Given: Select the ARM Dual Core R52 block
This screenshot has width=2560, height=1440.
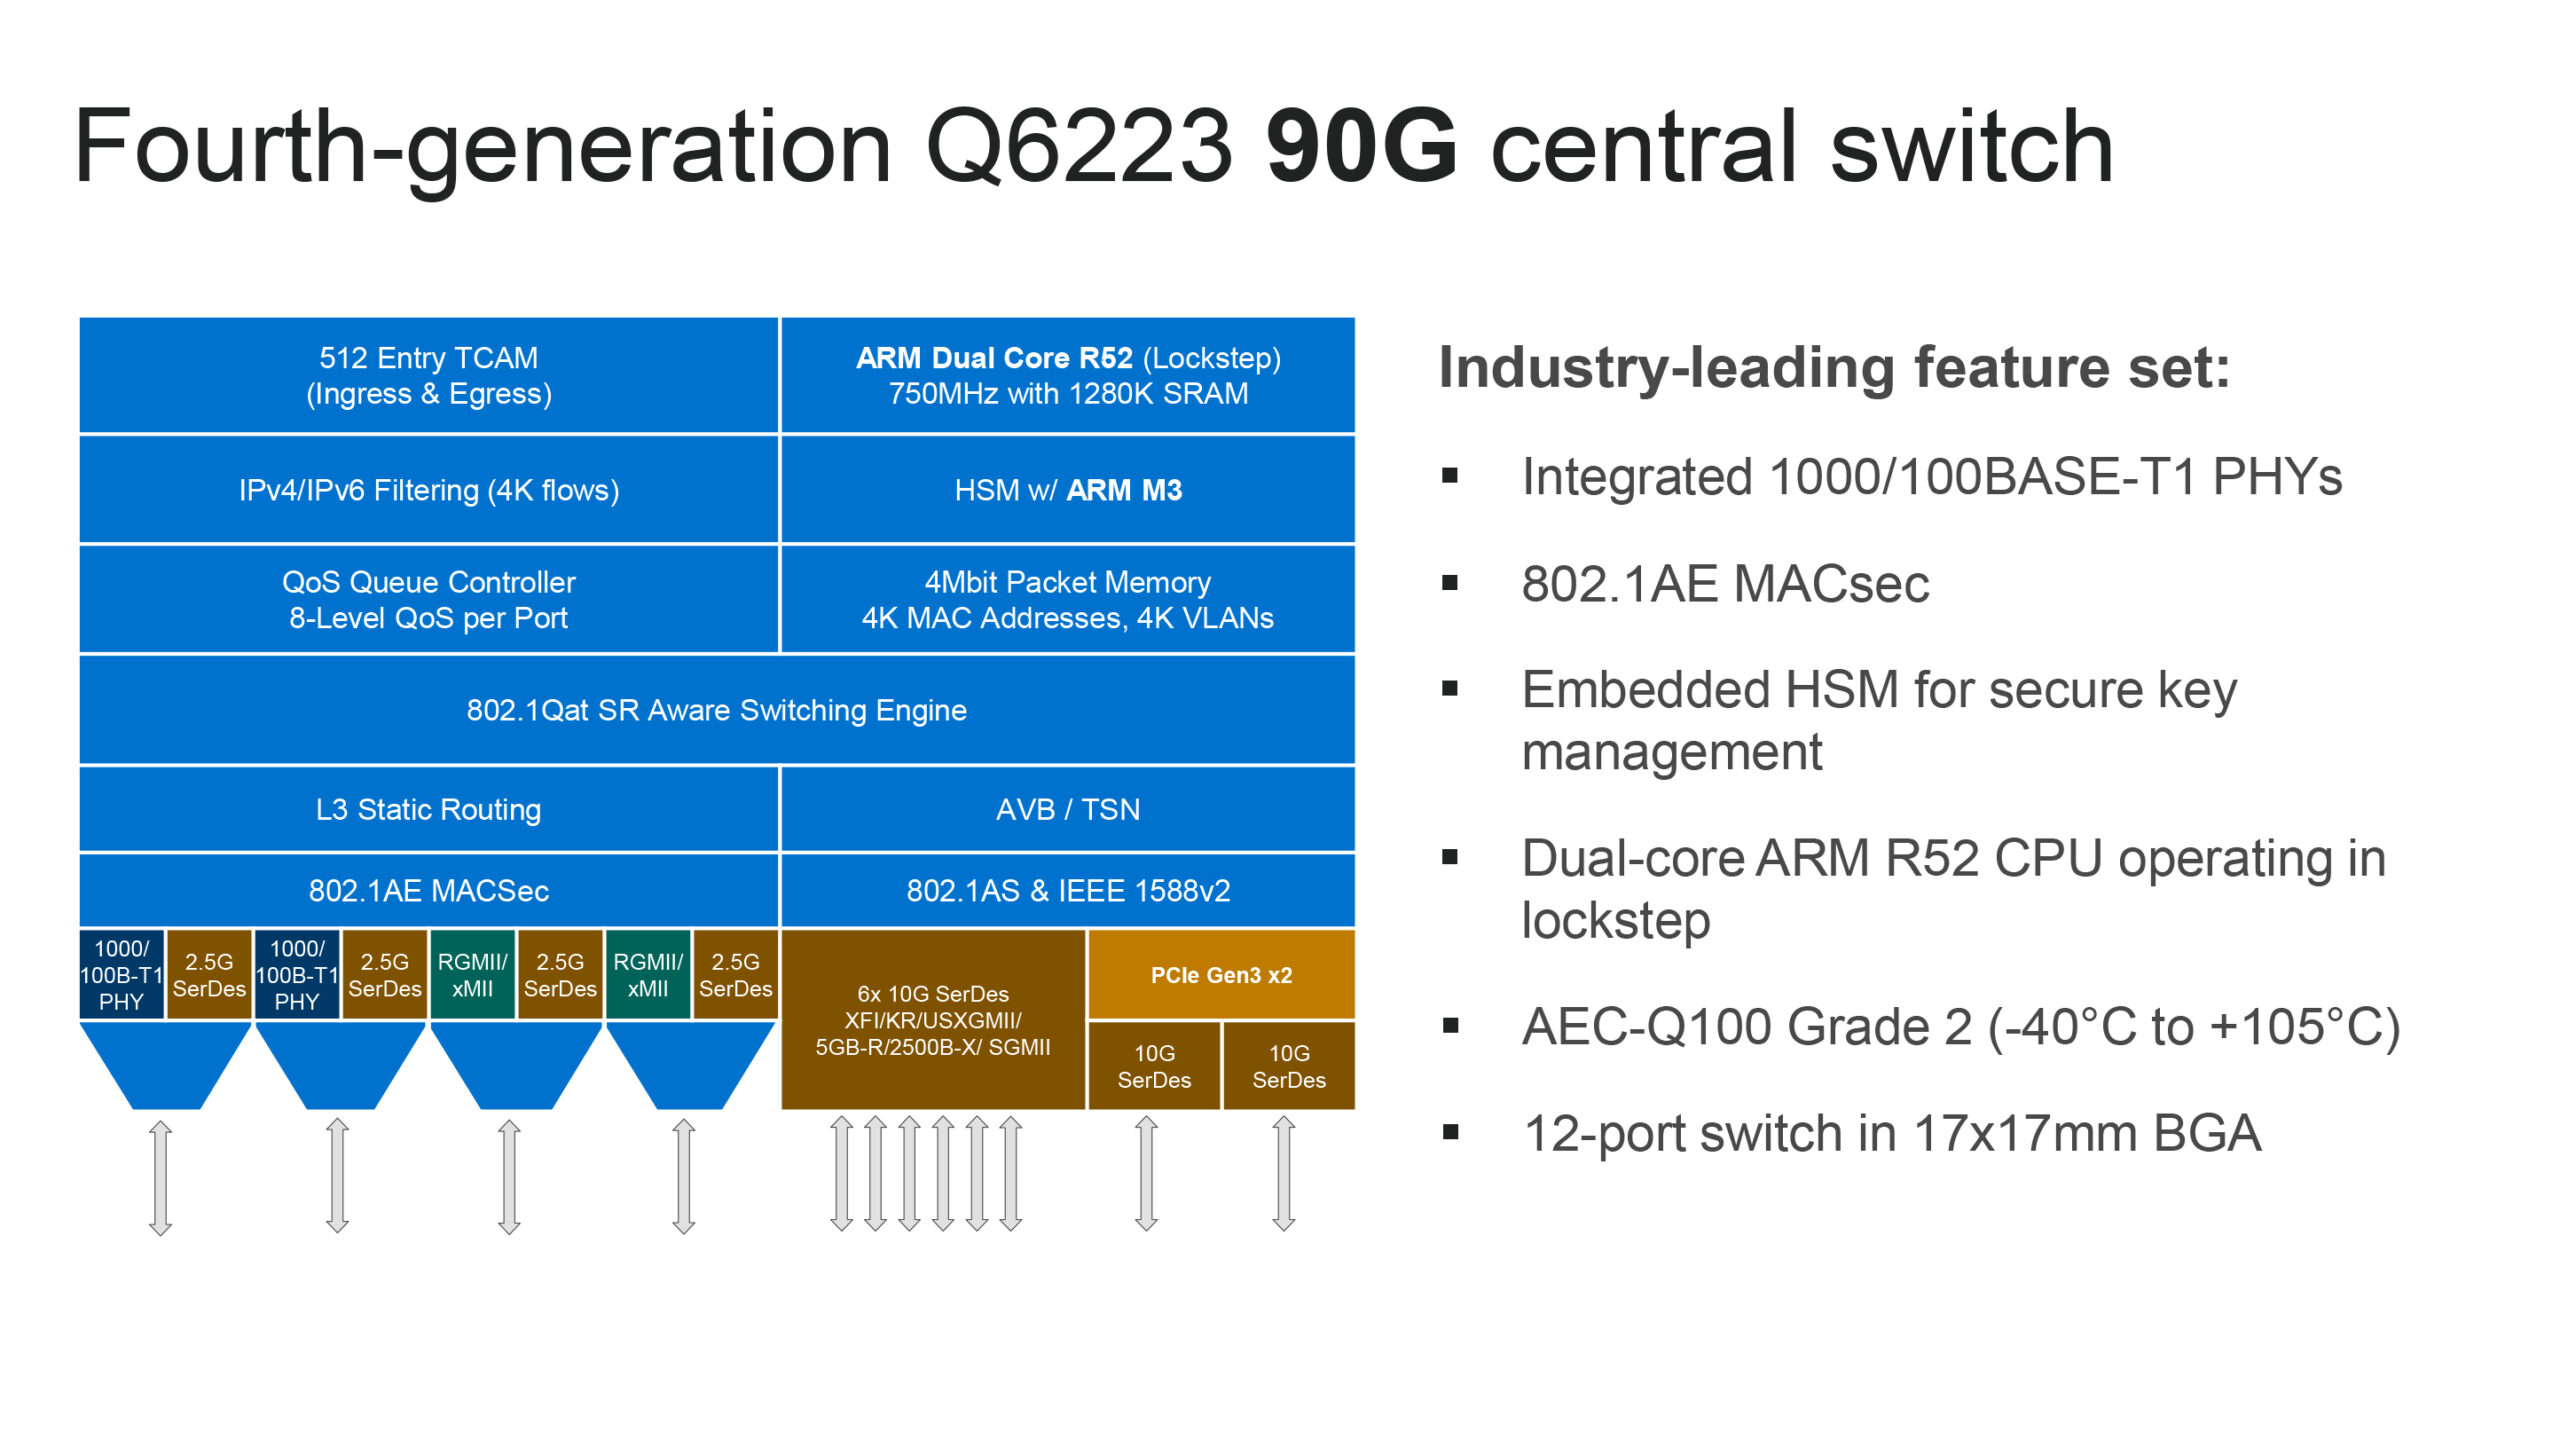Looking at the screenshot, I should 1067,375.
